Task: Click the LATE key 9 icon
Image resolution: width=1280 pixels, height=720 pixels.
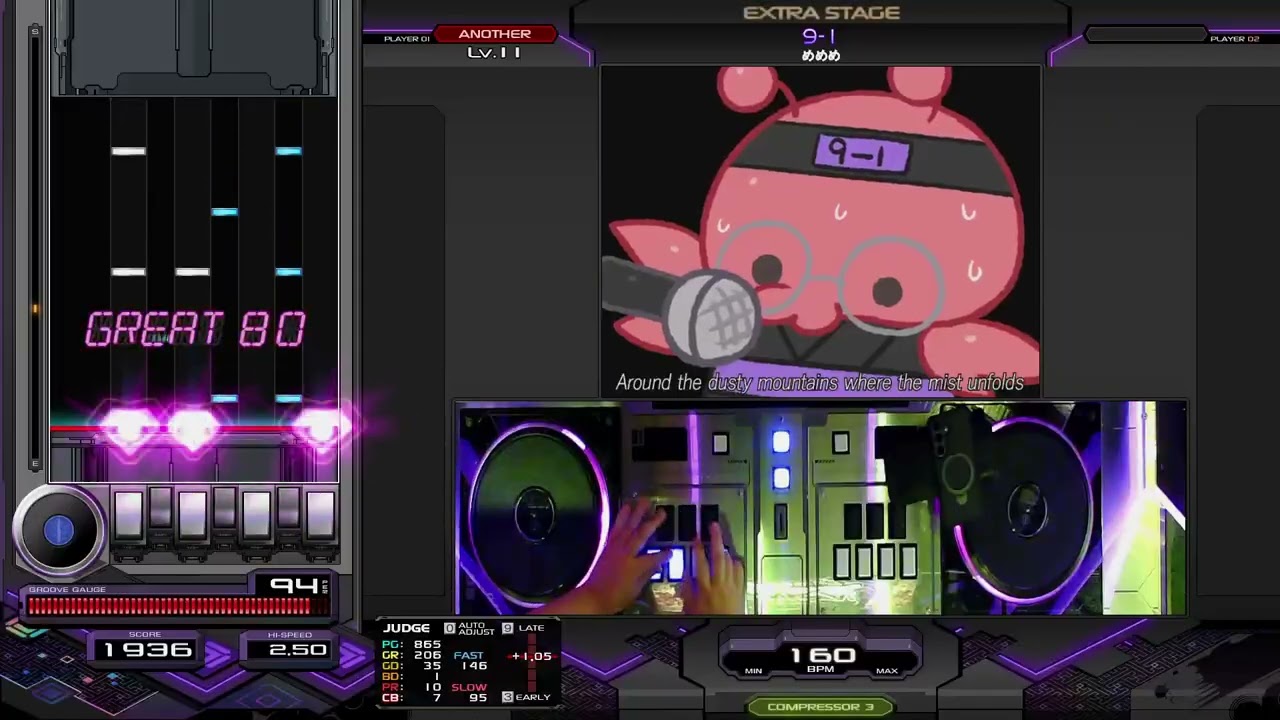Action: 508,628
